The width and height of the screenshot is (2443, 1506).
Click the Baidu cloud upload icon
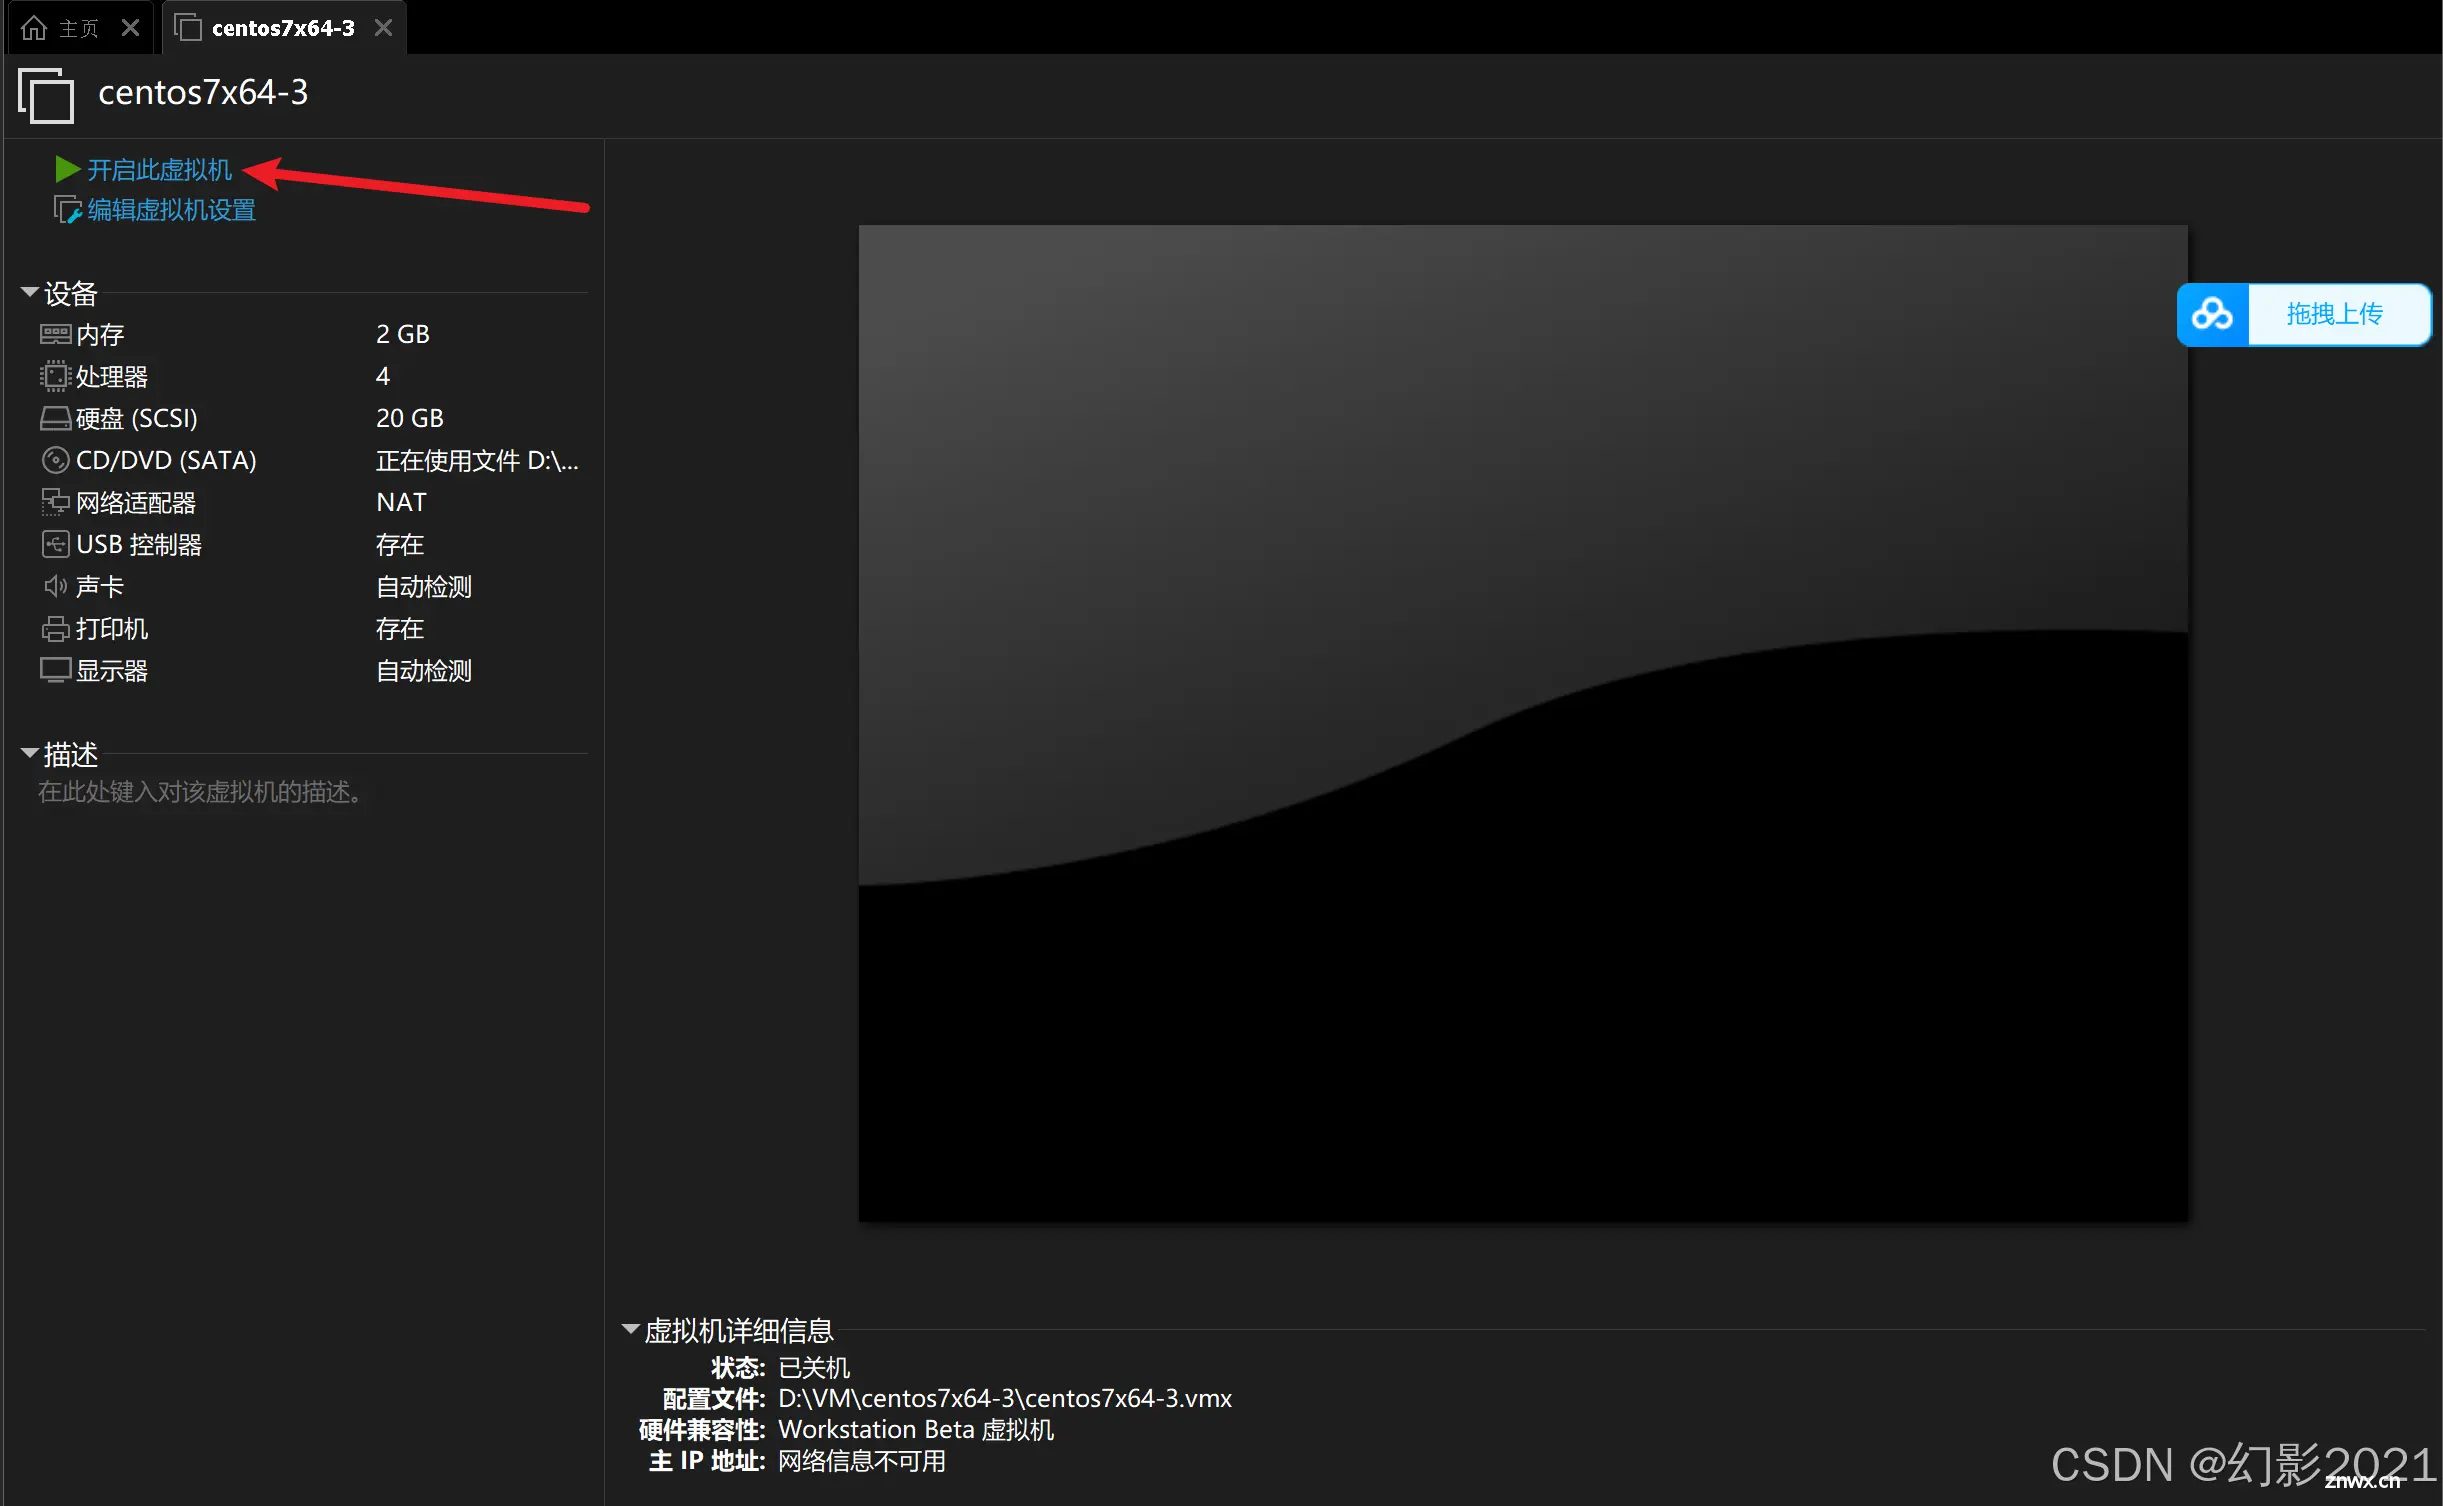point(2212,315)
